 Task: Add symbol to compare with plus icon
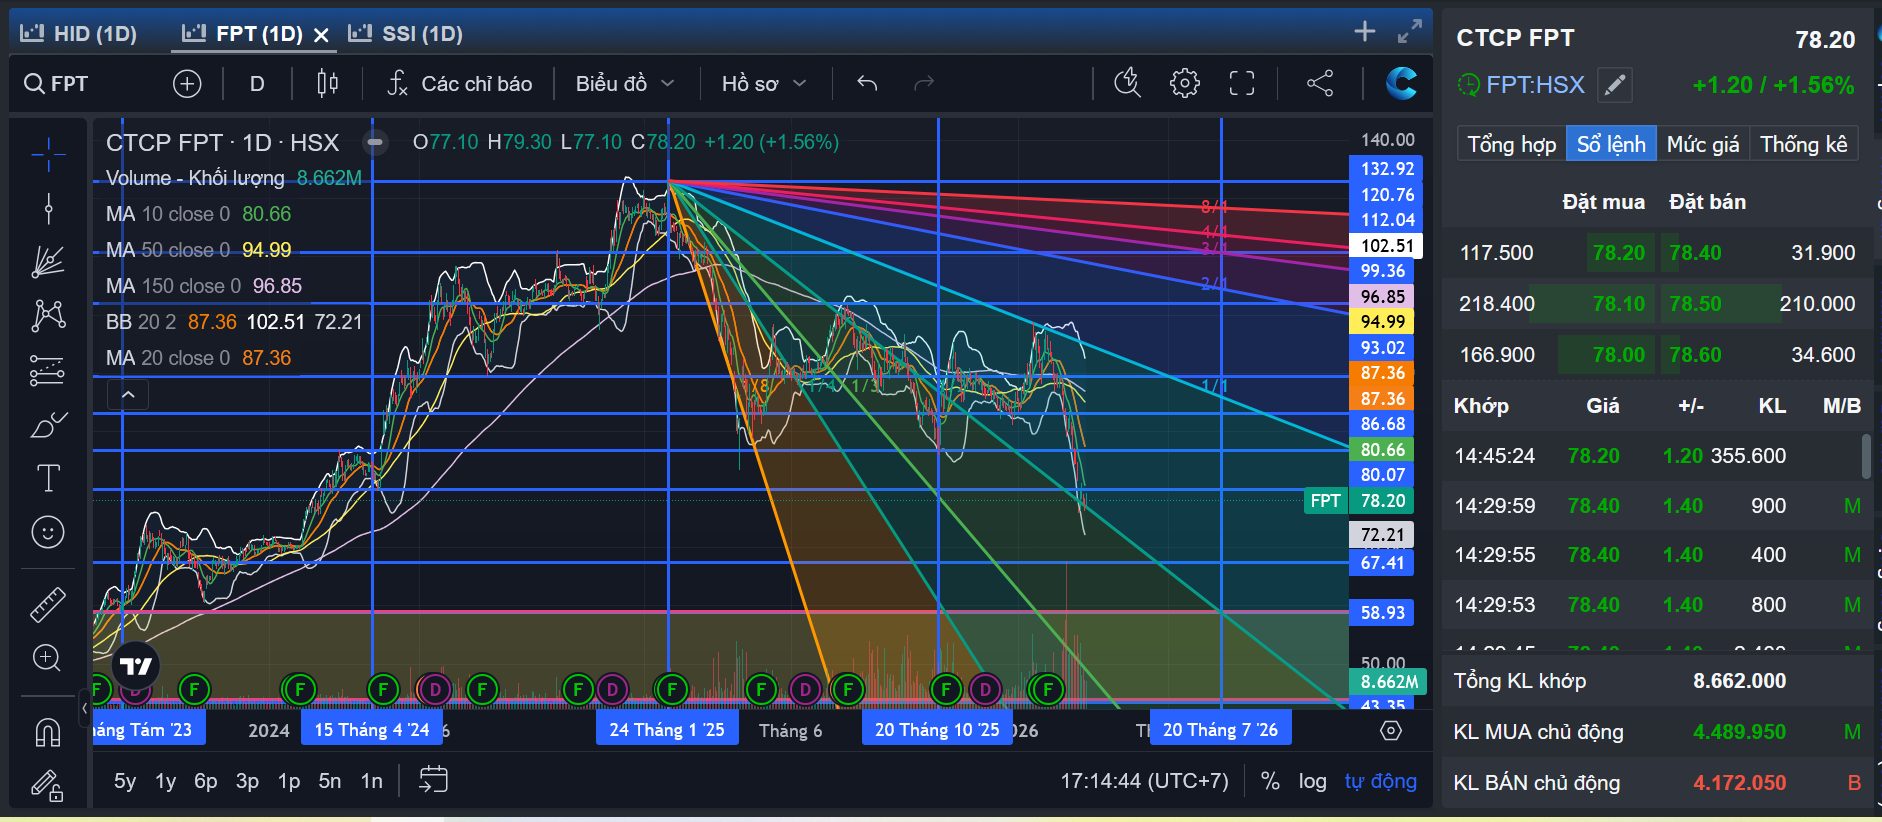(187, 84)
